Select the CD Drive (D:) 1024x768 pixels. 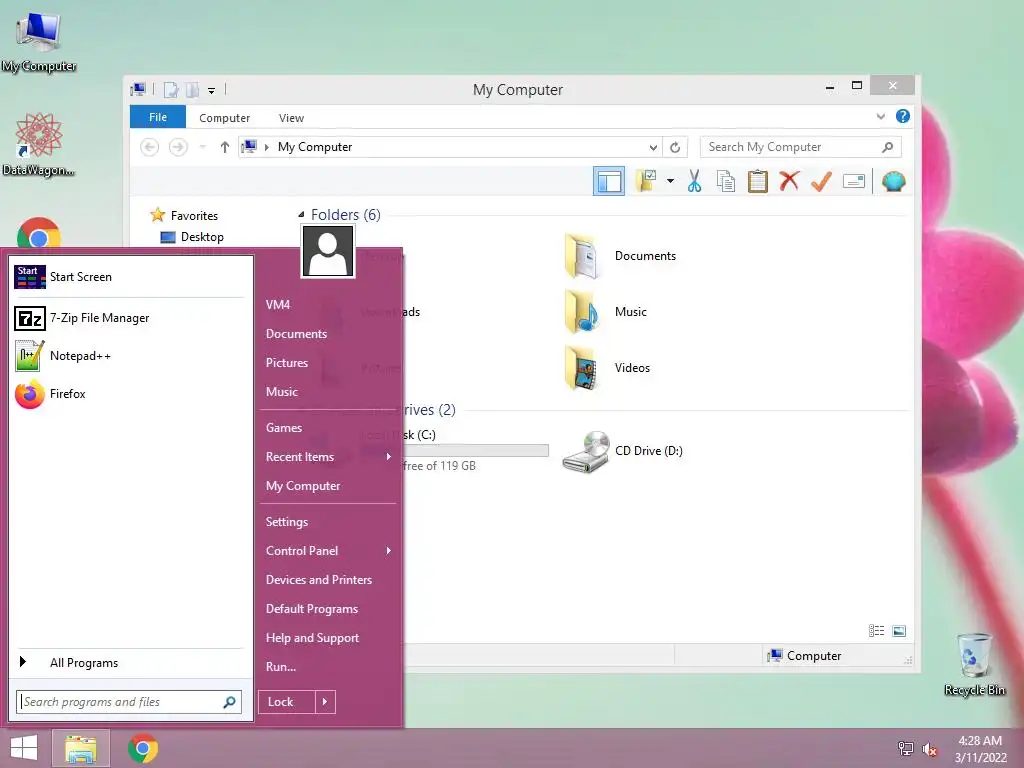(622, 451)
